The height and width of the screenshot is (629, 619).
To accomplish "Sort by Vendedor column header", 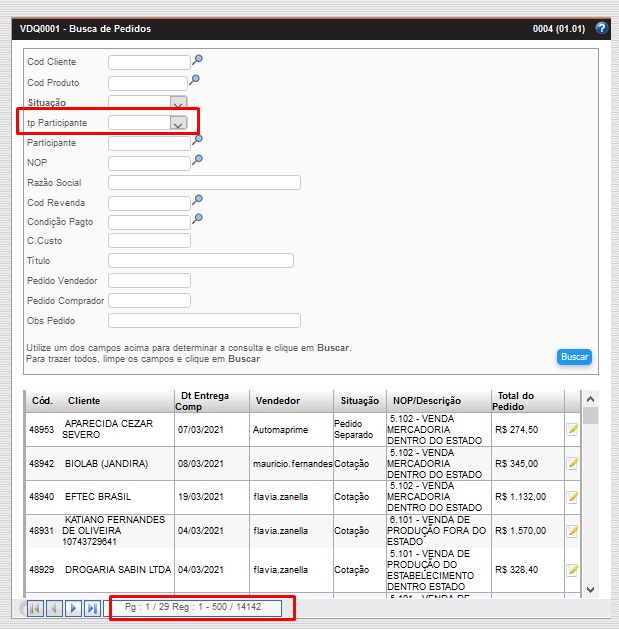I will [x=277, y=401].
